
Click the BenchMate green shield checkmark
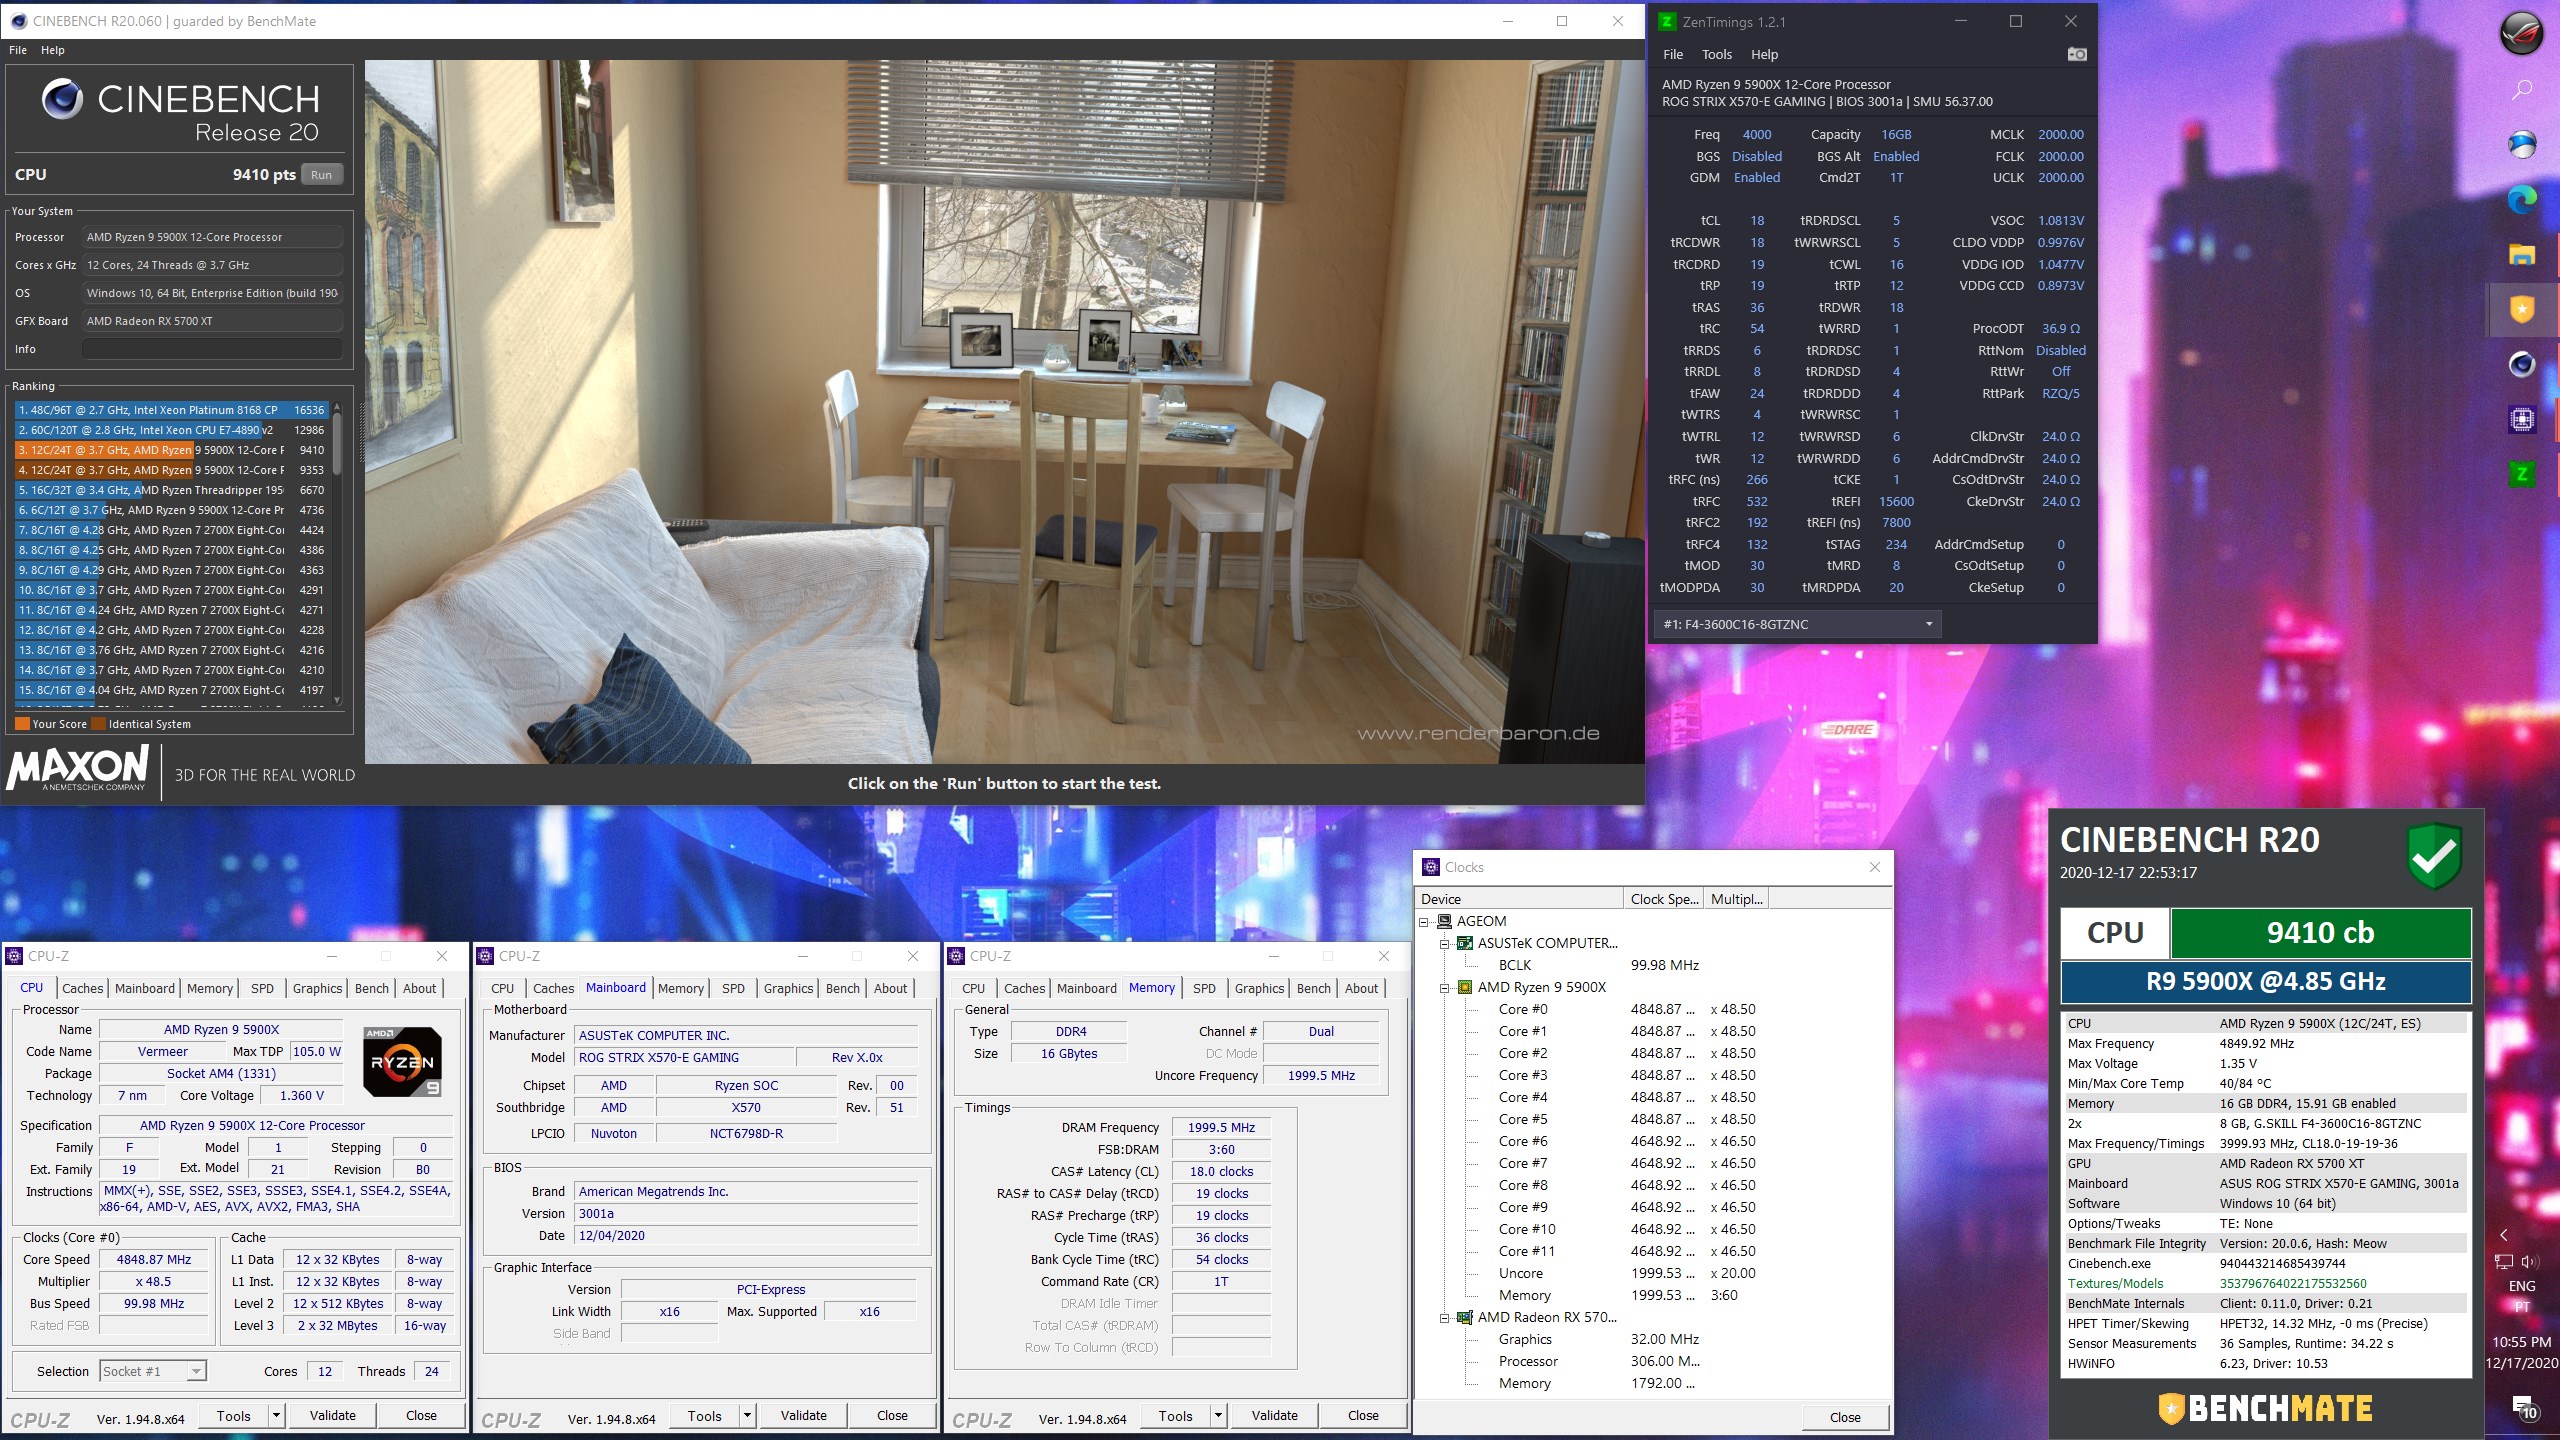pos(2433,855)
